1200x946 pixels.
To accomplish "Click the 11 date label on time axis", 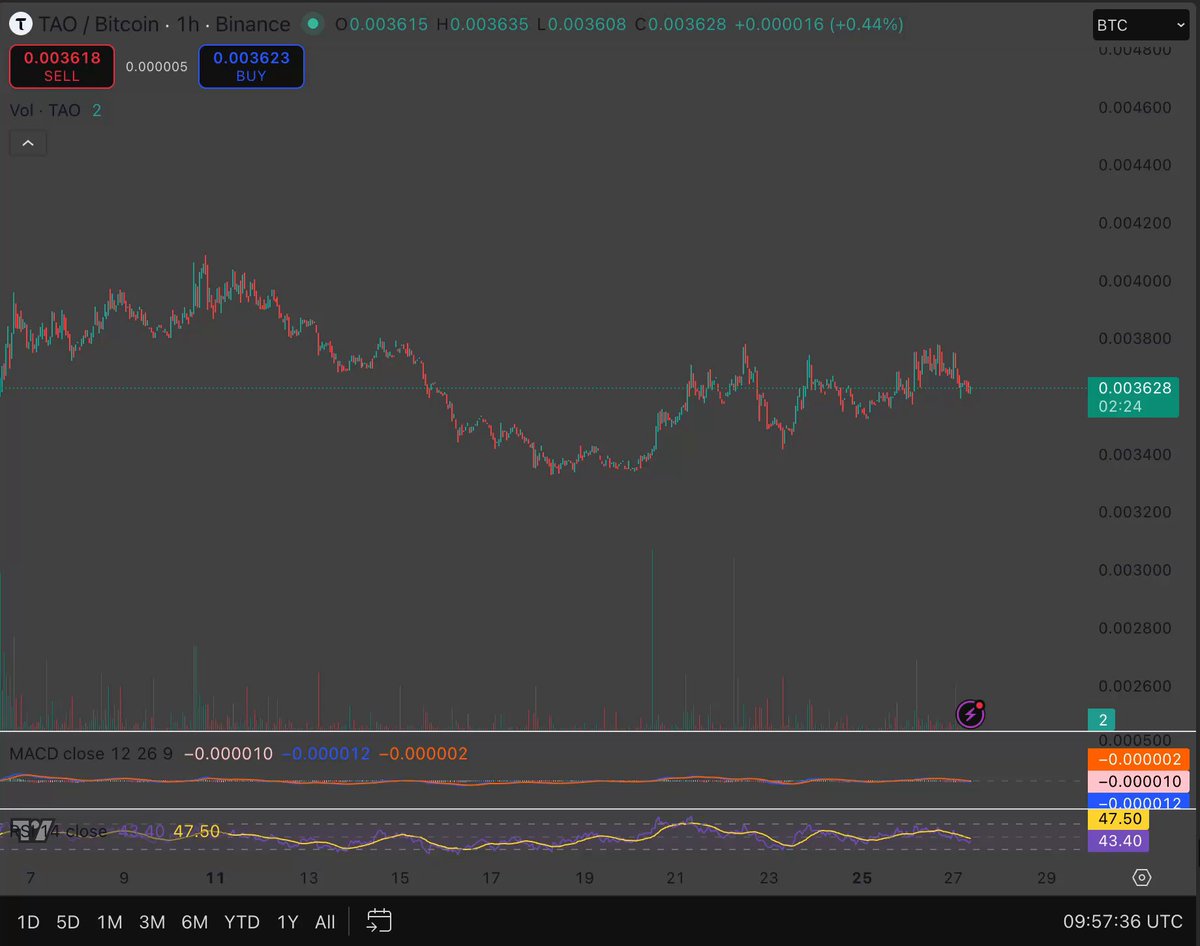I will (215, 878).
